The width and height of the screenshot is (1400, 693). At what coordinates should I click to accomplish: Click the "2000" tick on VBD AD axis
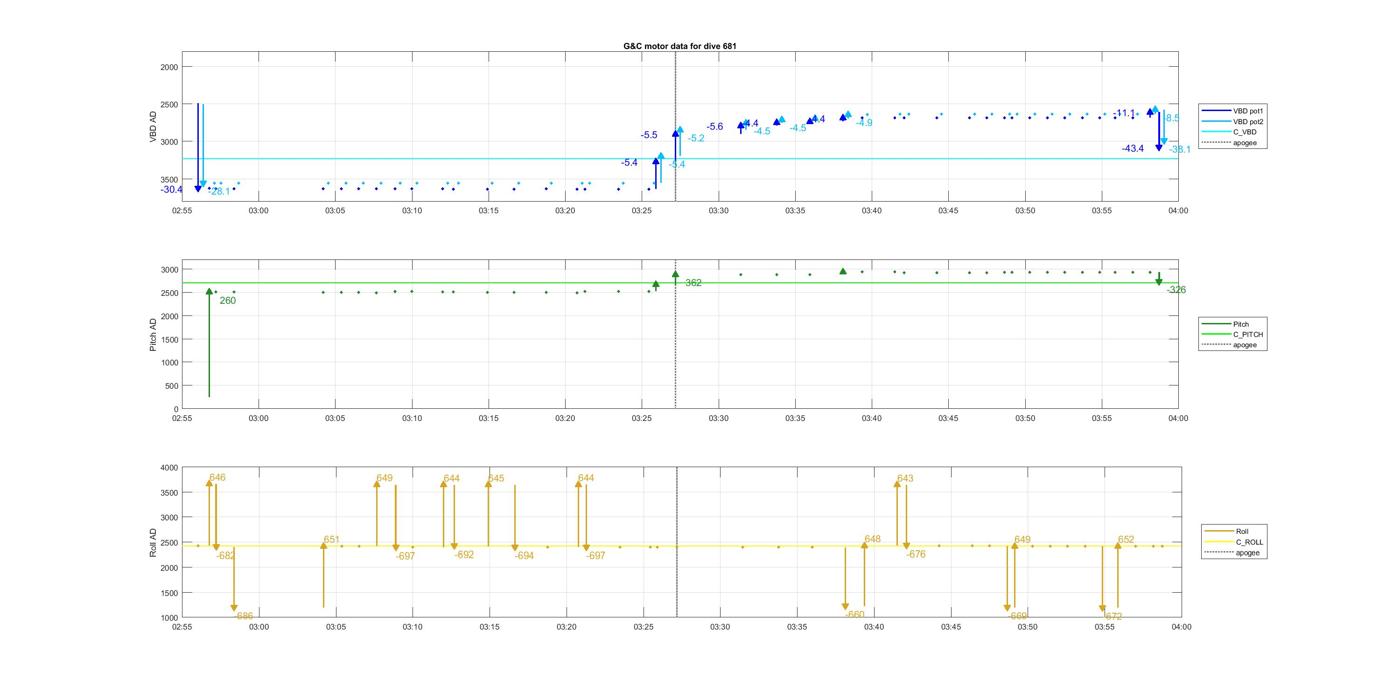(x=167, y=67)
